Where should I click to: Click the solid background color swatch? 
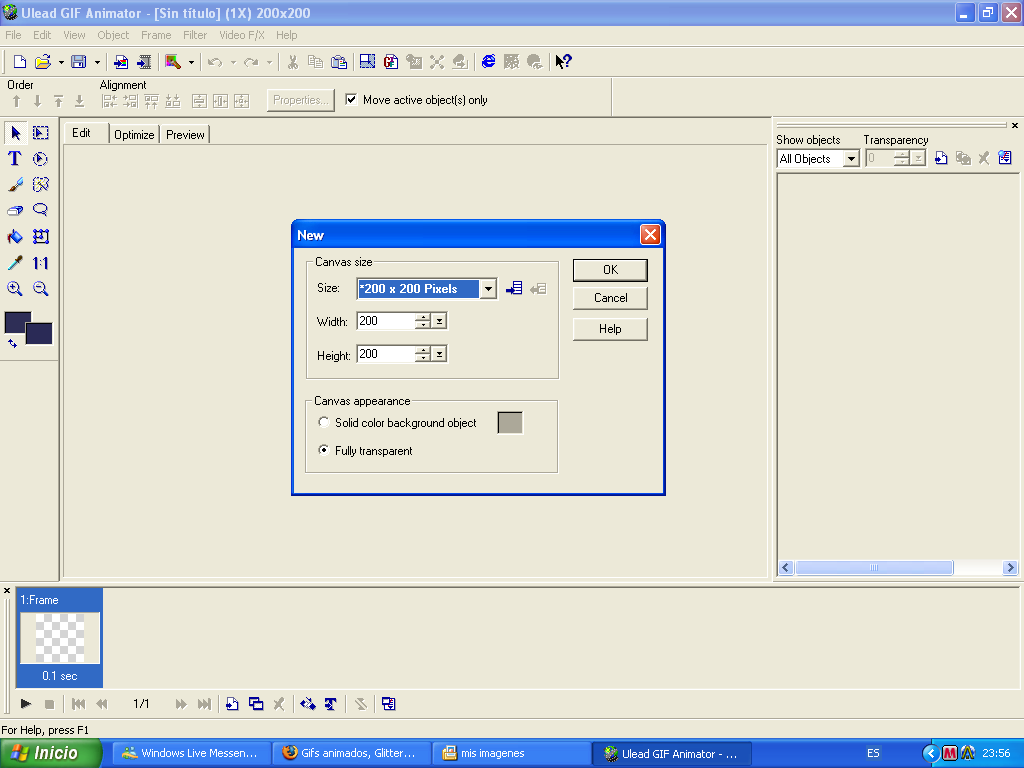pyautogui.click(x=510, y=423)
